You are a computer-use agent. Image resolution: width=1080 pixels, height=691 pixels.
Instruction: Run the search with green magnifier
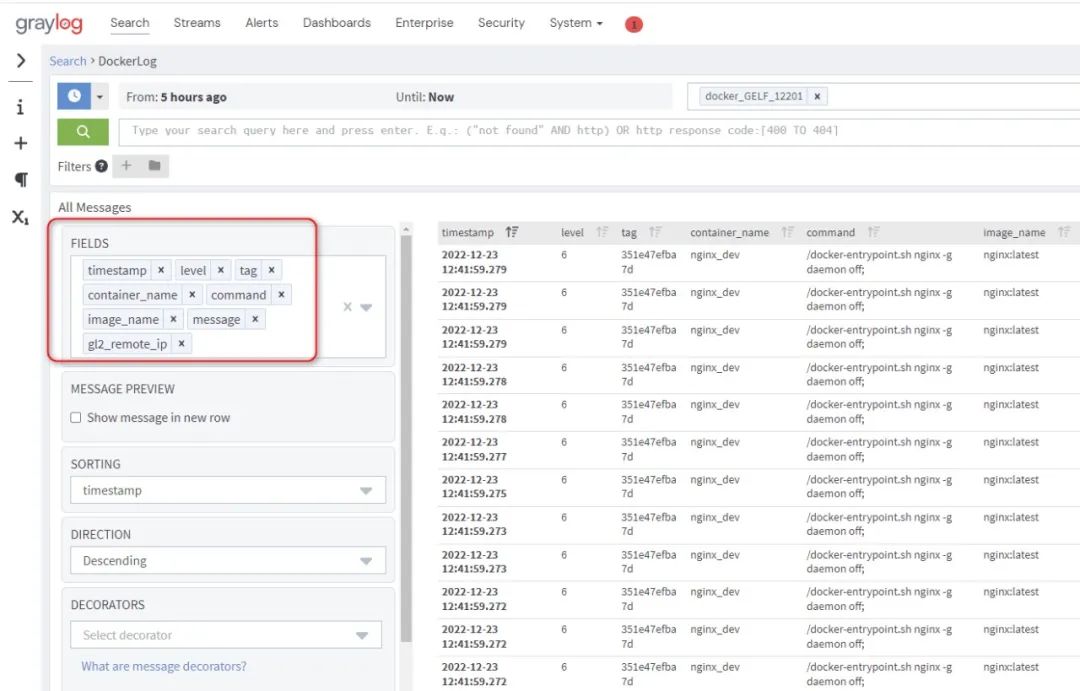pos(83,131)
